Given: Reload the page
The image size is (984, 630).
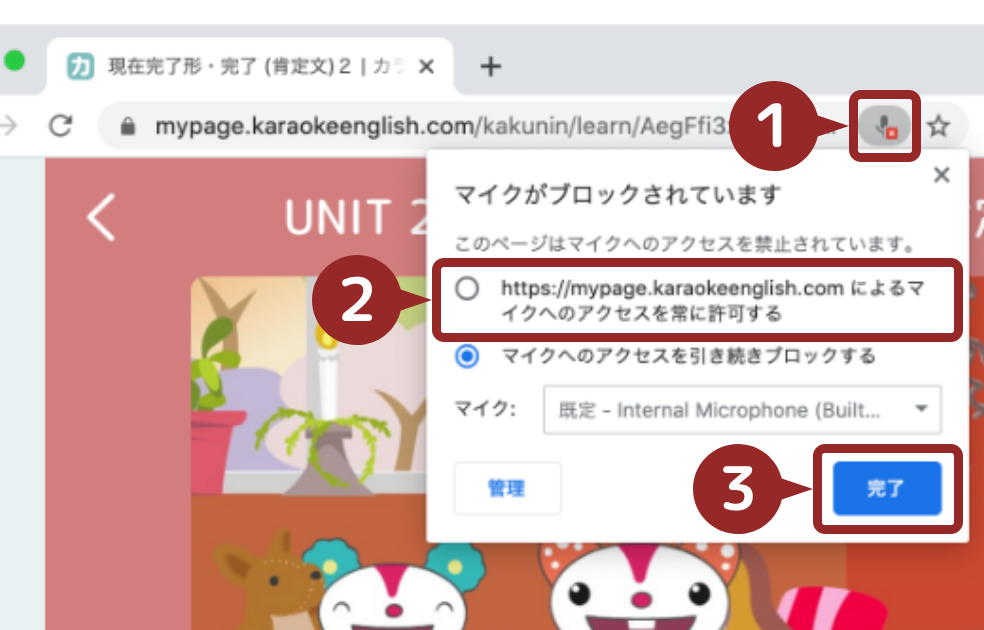Looking at the screenshot, I should coord(61,125).
